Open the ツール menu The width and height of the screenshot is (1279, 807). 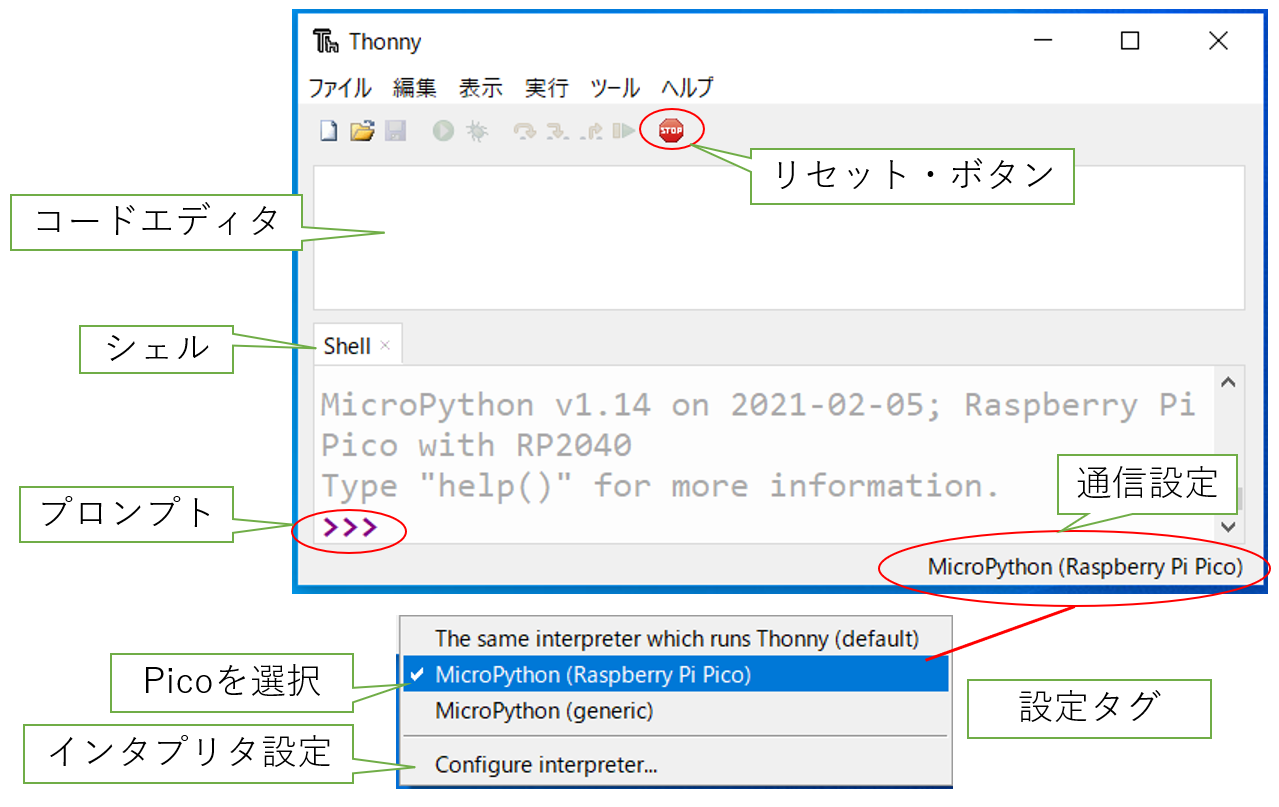pyautogui.click(x=615, y=88)
